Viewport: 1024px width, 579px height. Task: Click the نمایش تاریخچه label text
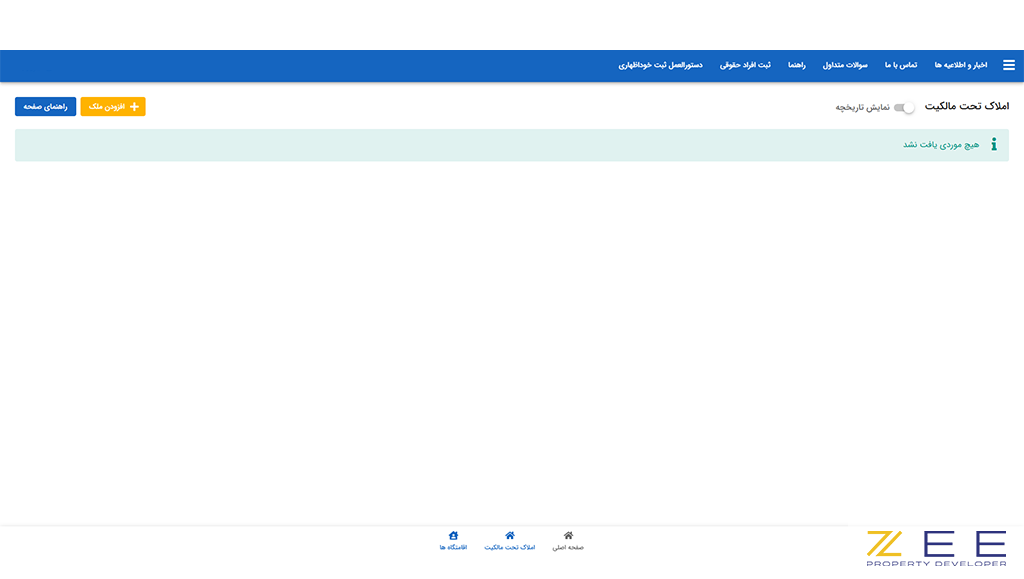(862, 107)
